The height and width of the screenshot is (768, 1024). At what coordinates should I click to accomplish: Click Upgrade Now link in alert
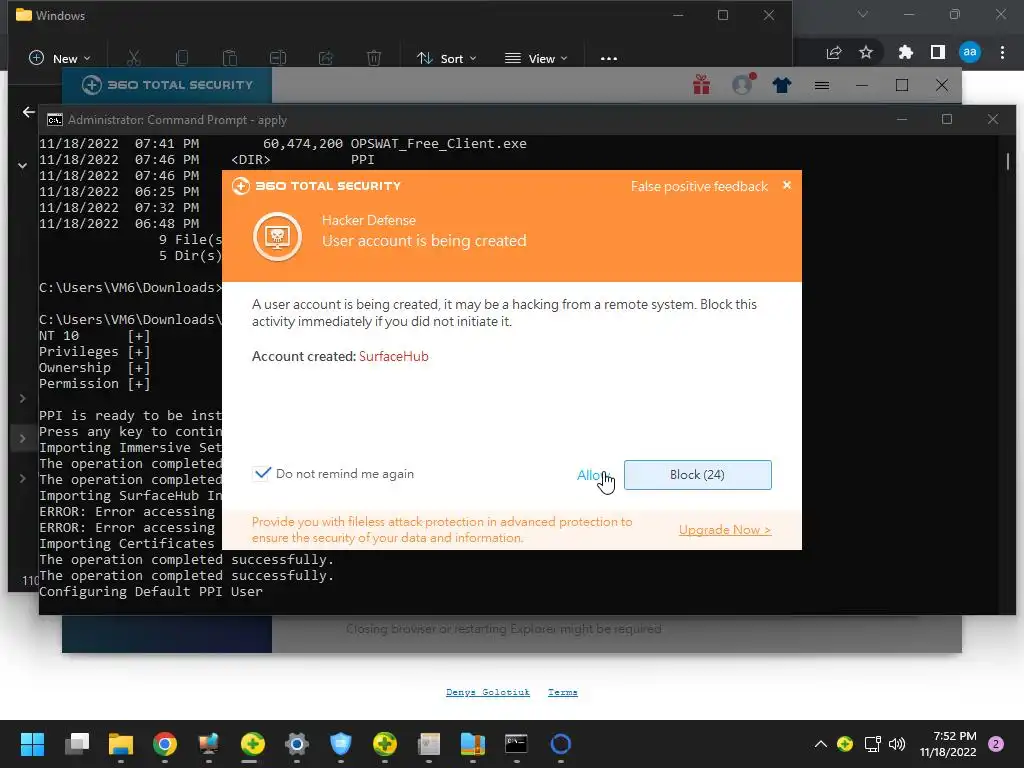tap(725, 530)
